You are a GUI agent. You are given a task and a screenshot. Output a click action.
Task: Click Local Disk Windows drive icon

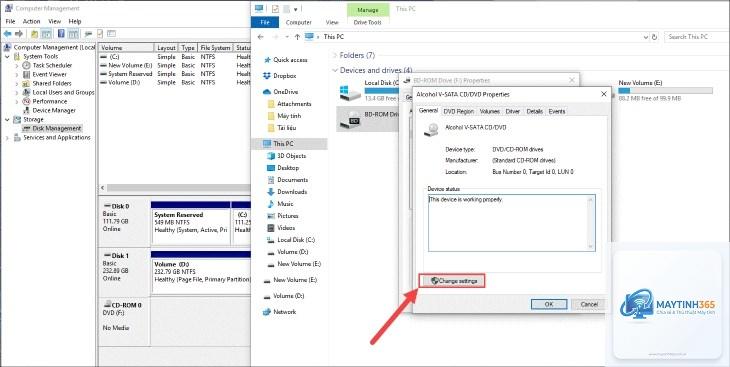tap(350, 92)
